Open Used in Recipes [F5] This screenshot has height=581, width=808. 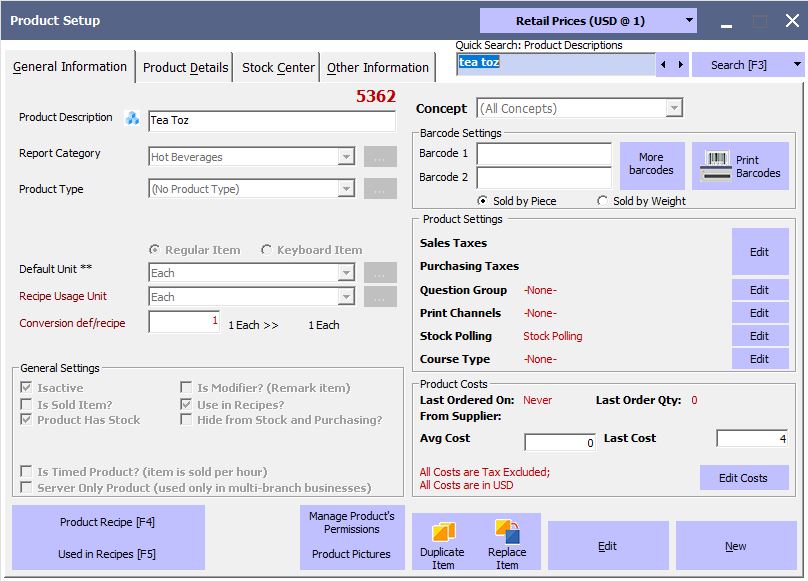click(x=108, y=554)
